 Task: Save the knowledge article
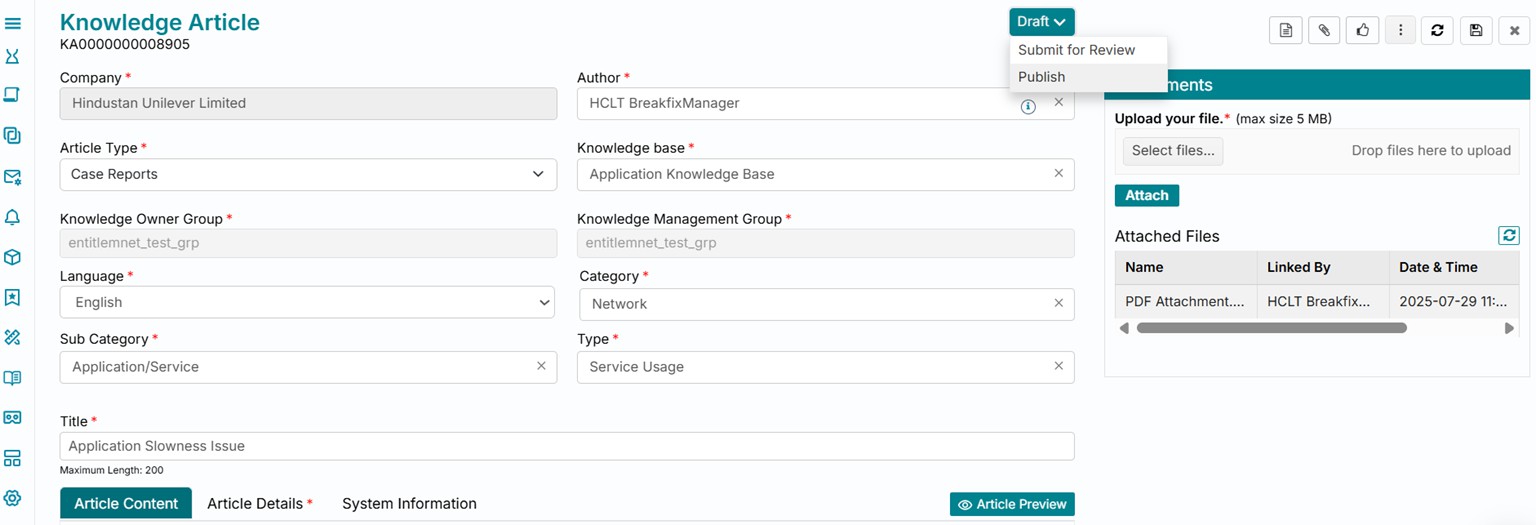pos(1476,31)
